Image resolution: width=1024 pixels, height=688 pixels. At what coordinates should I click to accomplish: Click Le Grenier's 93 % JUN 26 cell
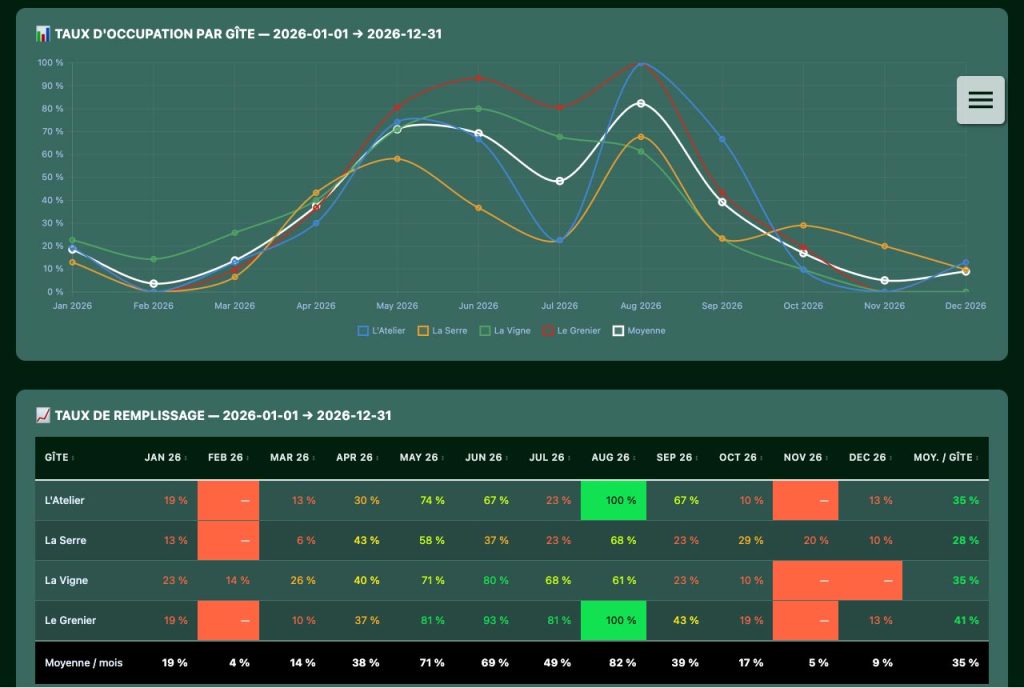(x=486, y=620)
